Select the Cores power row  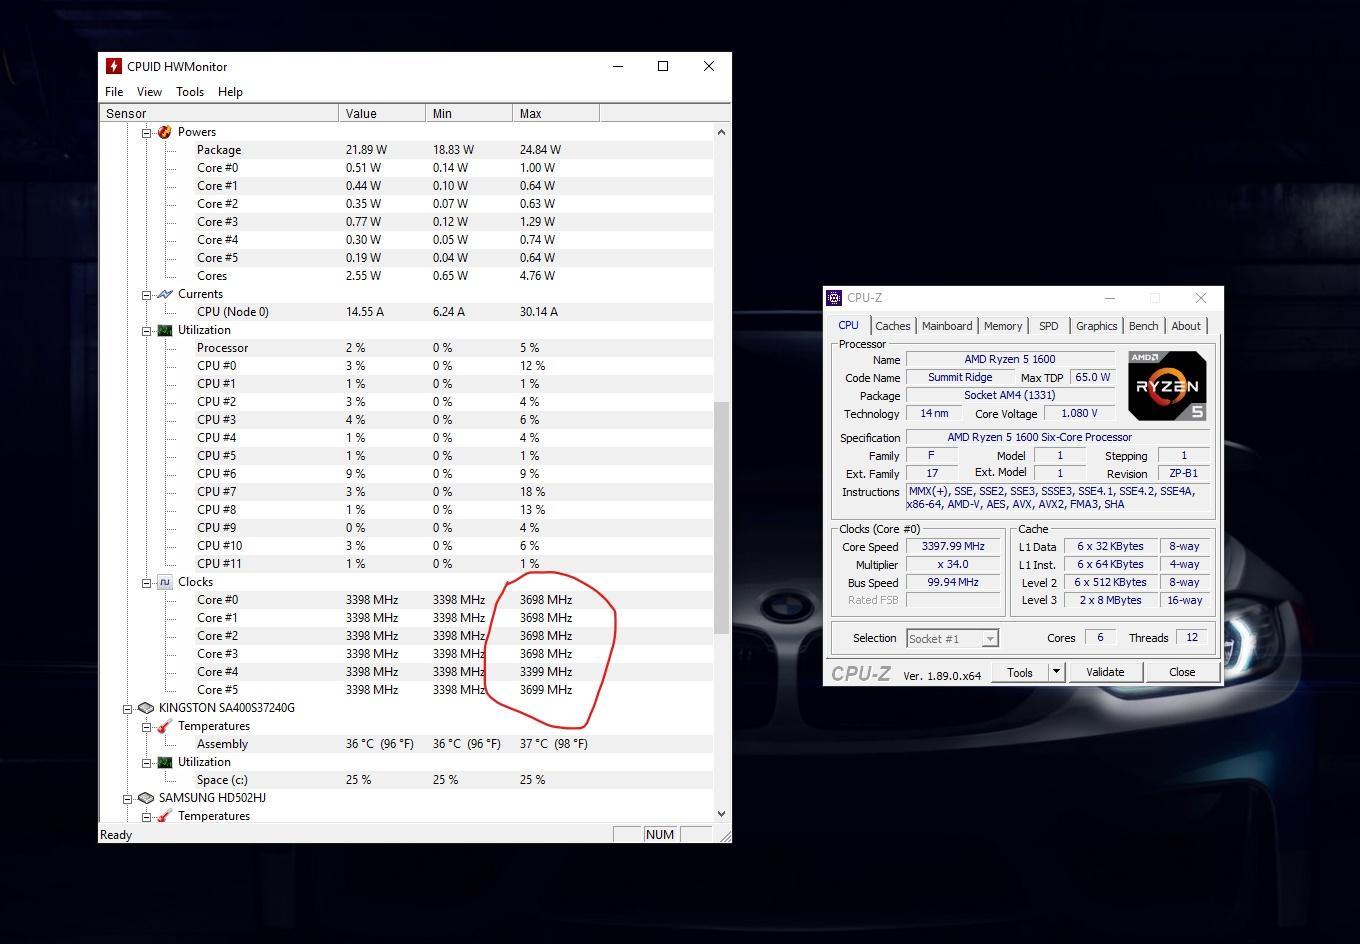453,276
